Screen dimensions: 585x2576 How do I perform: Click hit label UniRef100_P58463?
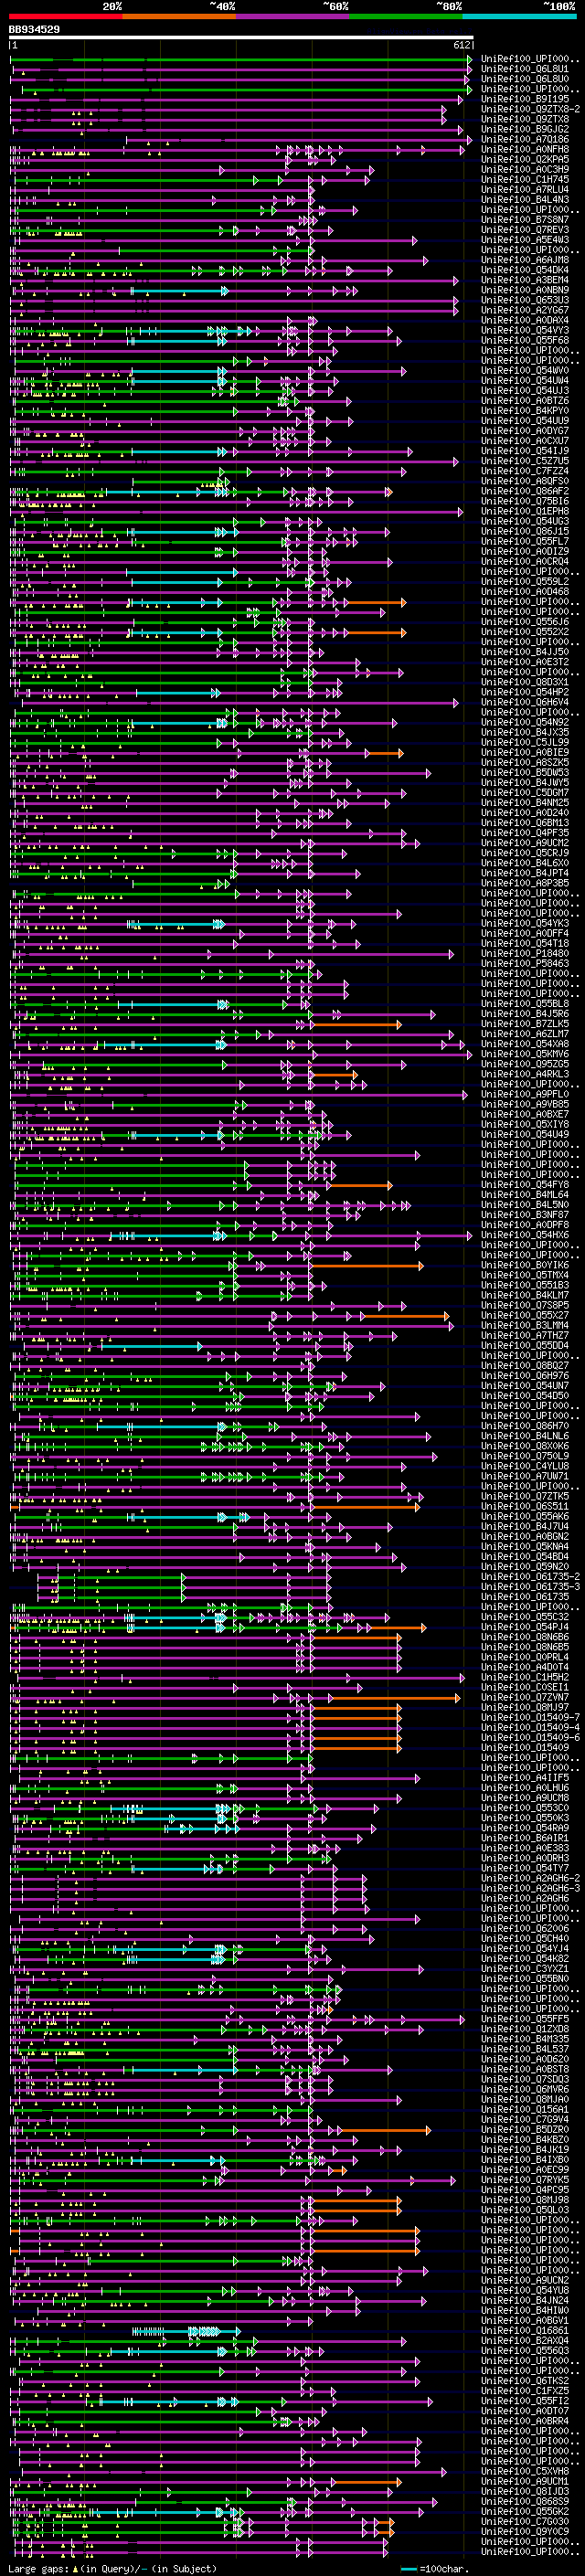pyautogui.click(x=525, y=963)
